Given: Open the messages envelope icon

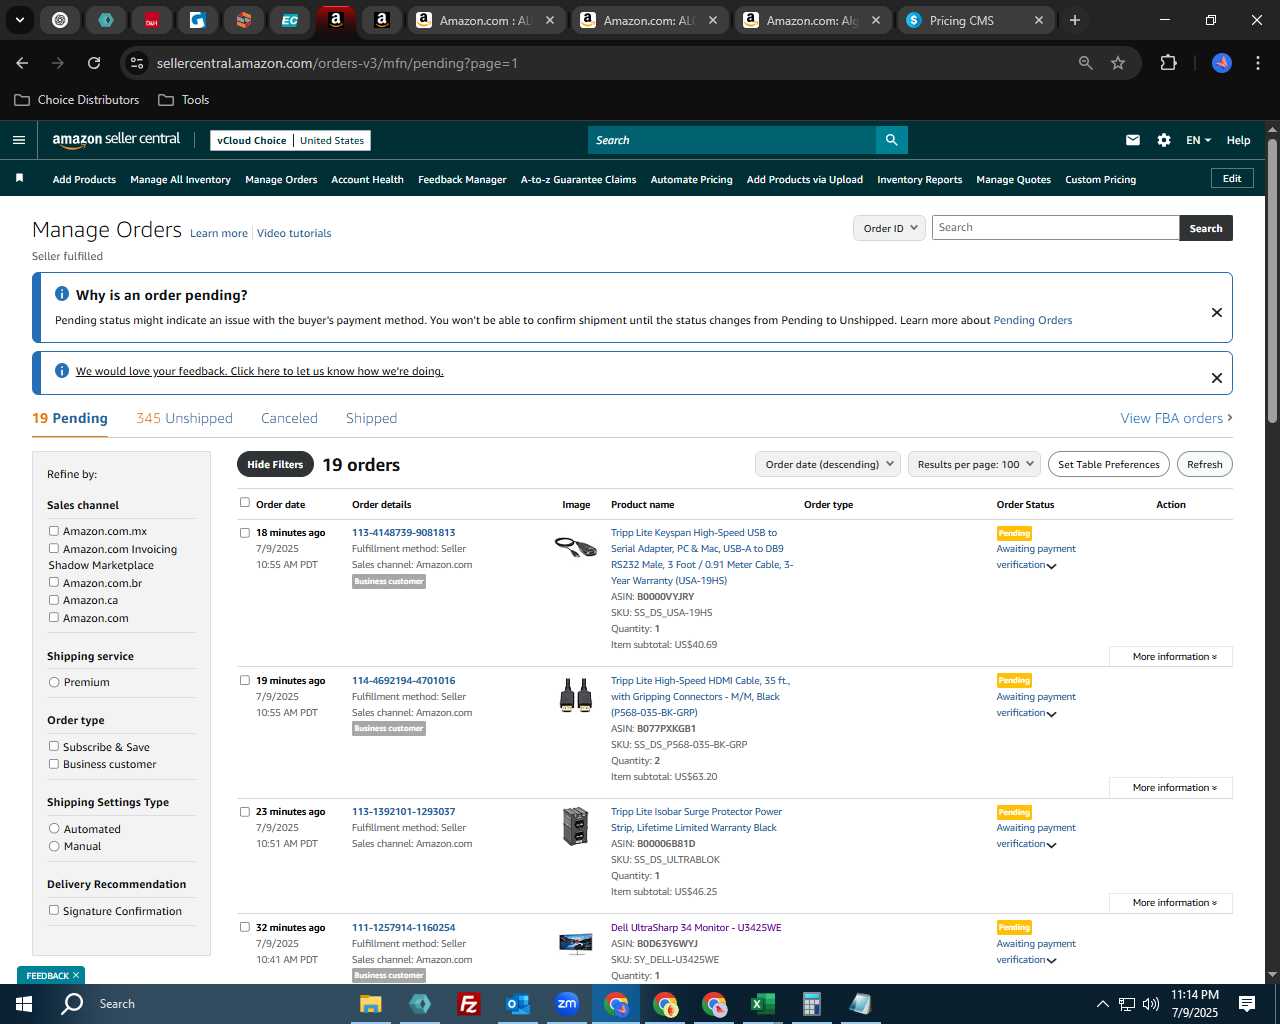Looking at the screenshot, I should tap(1133, 140).
